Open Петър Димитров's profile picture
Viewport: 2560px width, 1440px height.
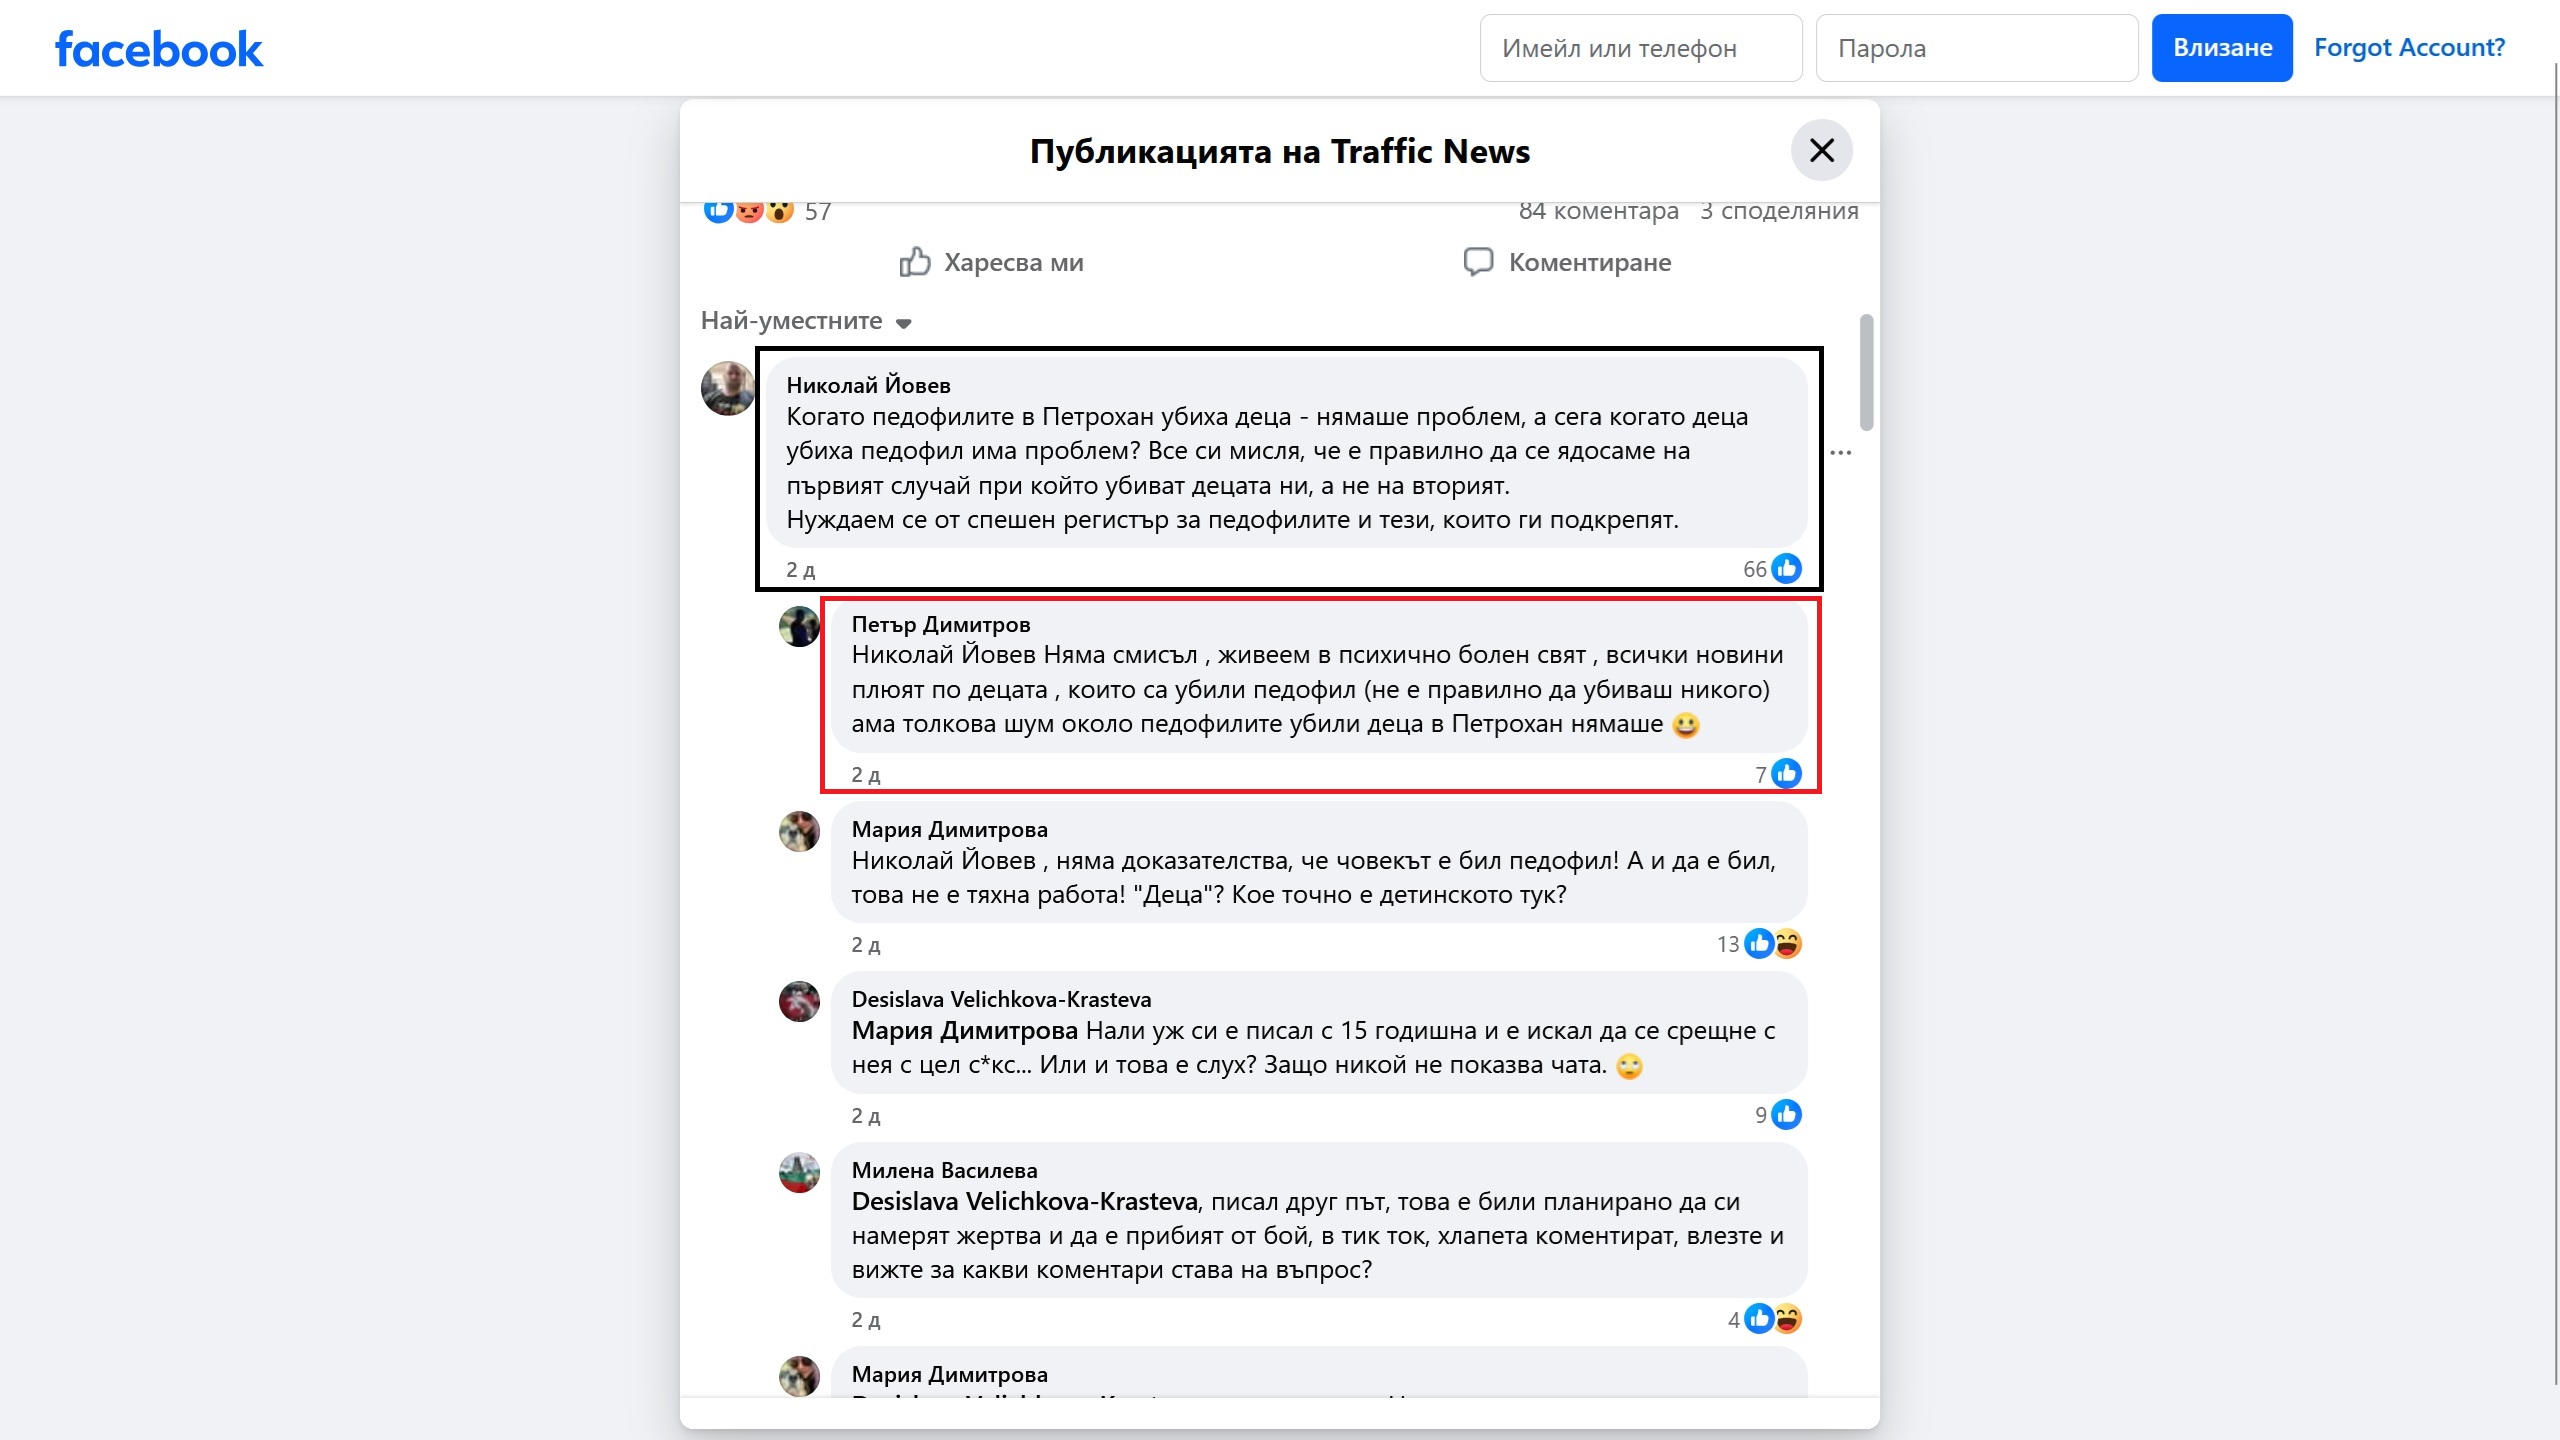coord(799,627)
